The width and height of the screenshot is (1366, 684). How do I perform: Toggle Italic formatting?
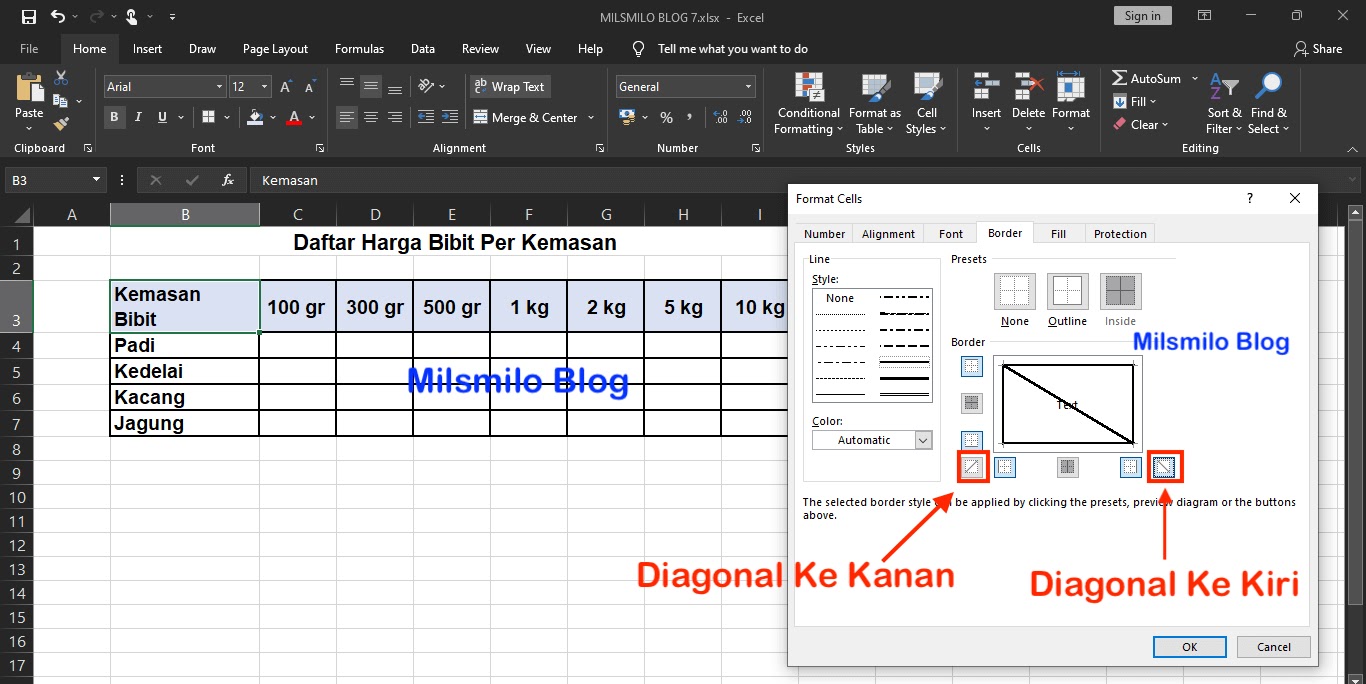coord(138,117)
